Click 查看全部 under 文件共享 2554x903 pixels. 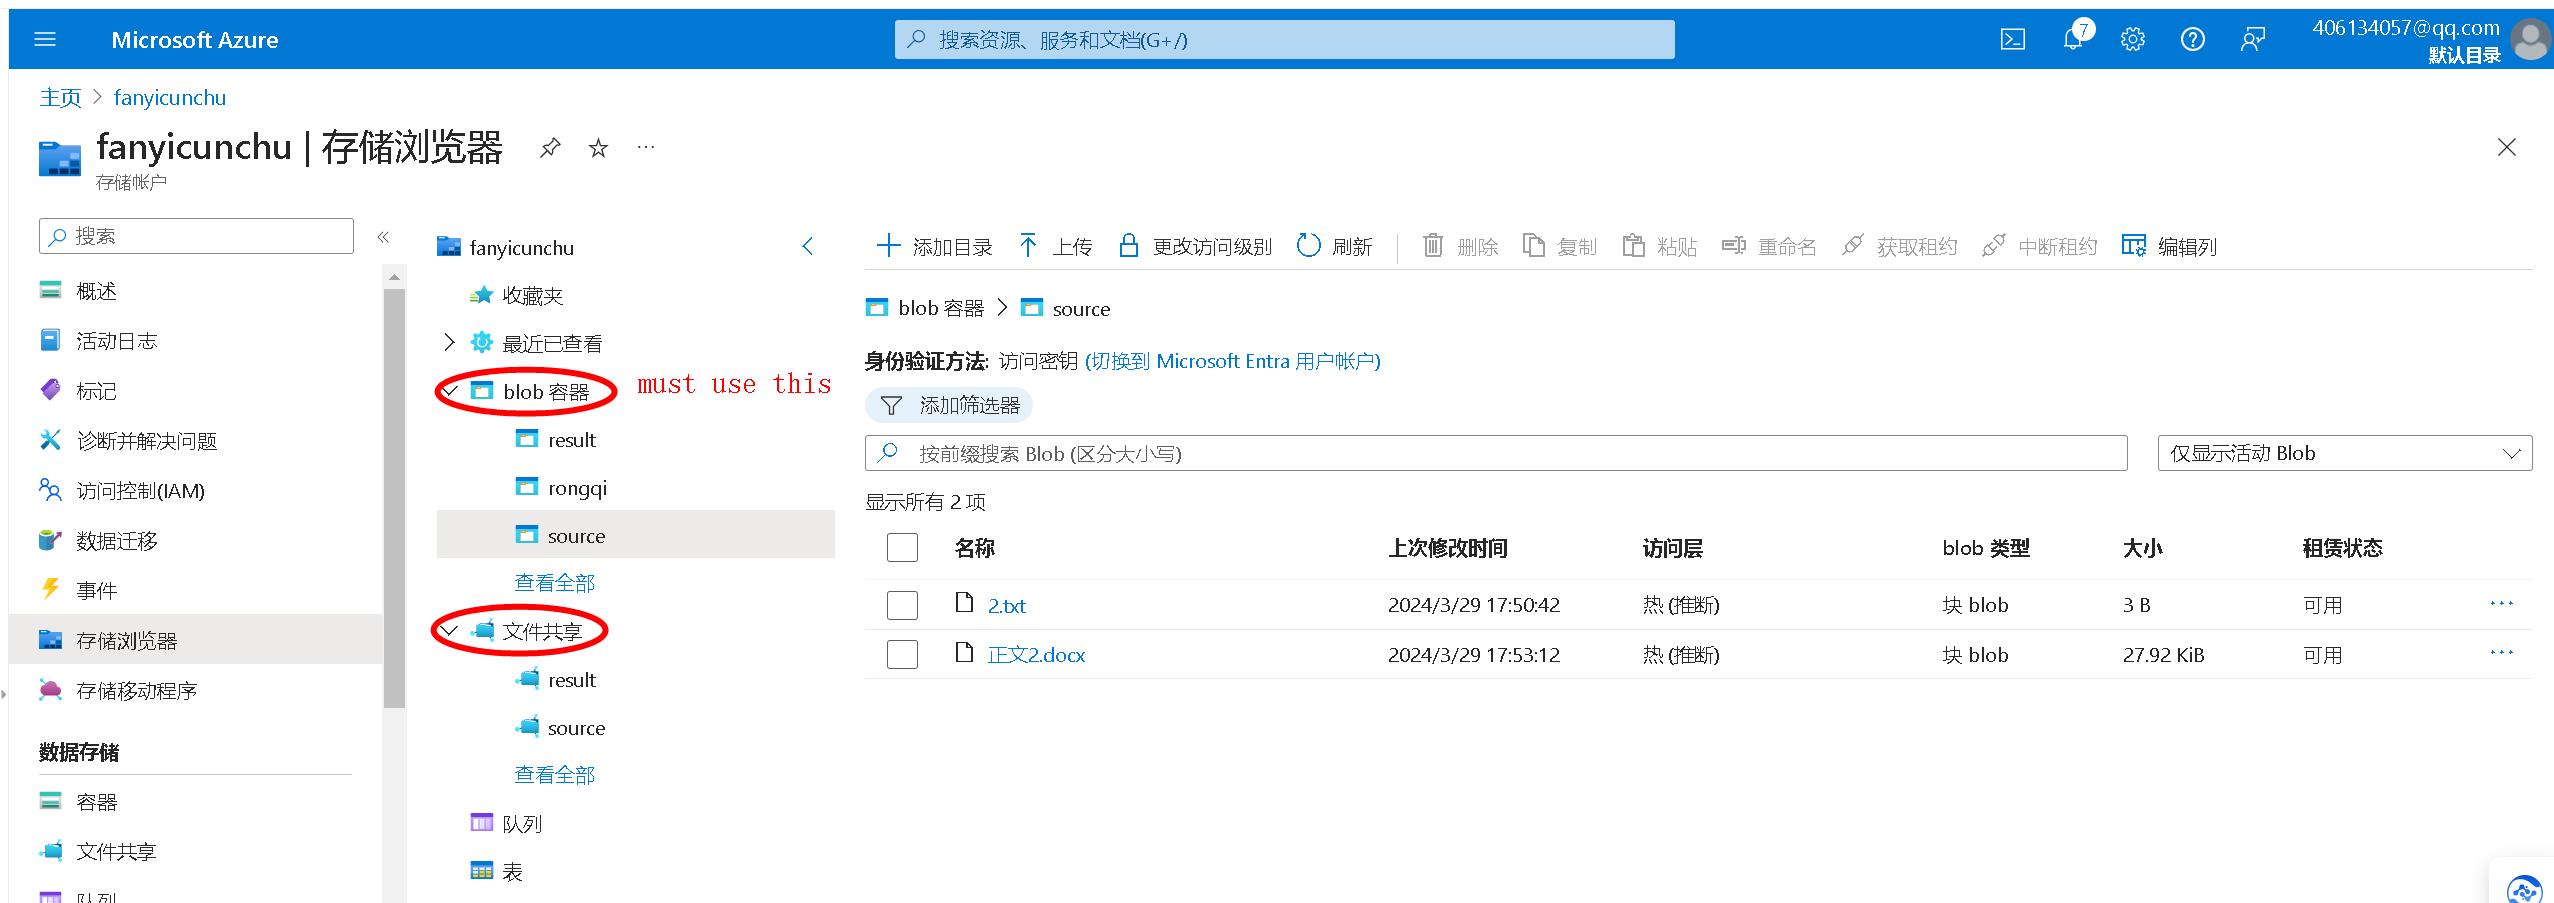click(x=554, y=775)
